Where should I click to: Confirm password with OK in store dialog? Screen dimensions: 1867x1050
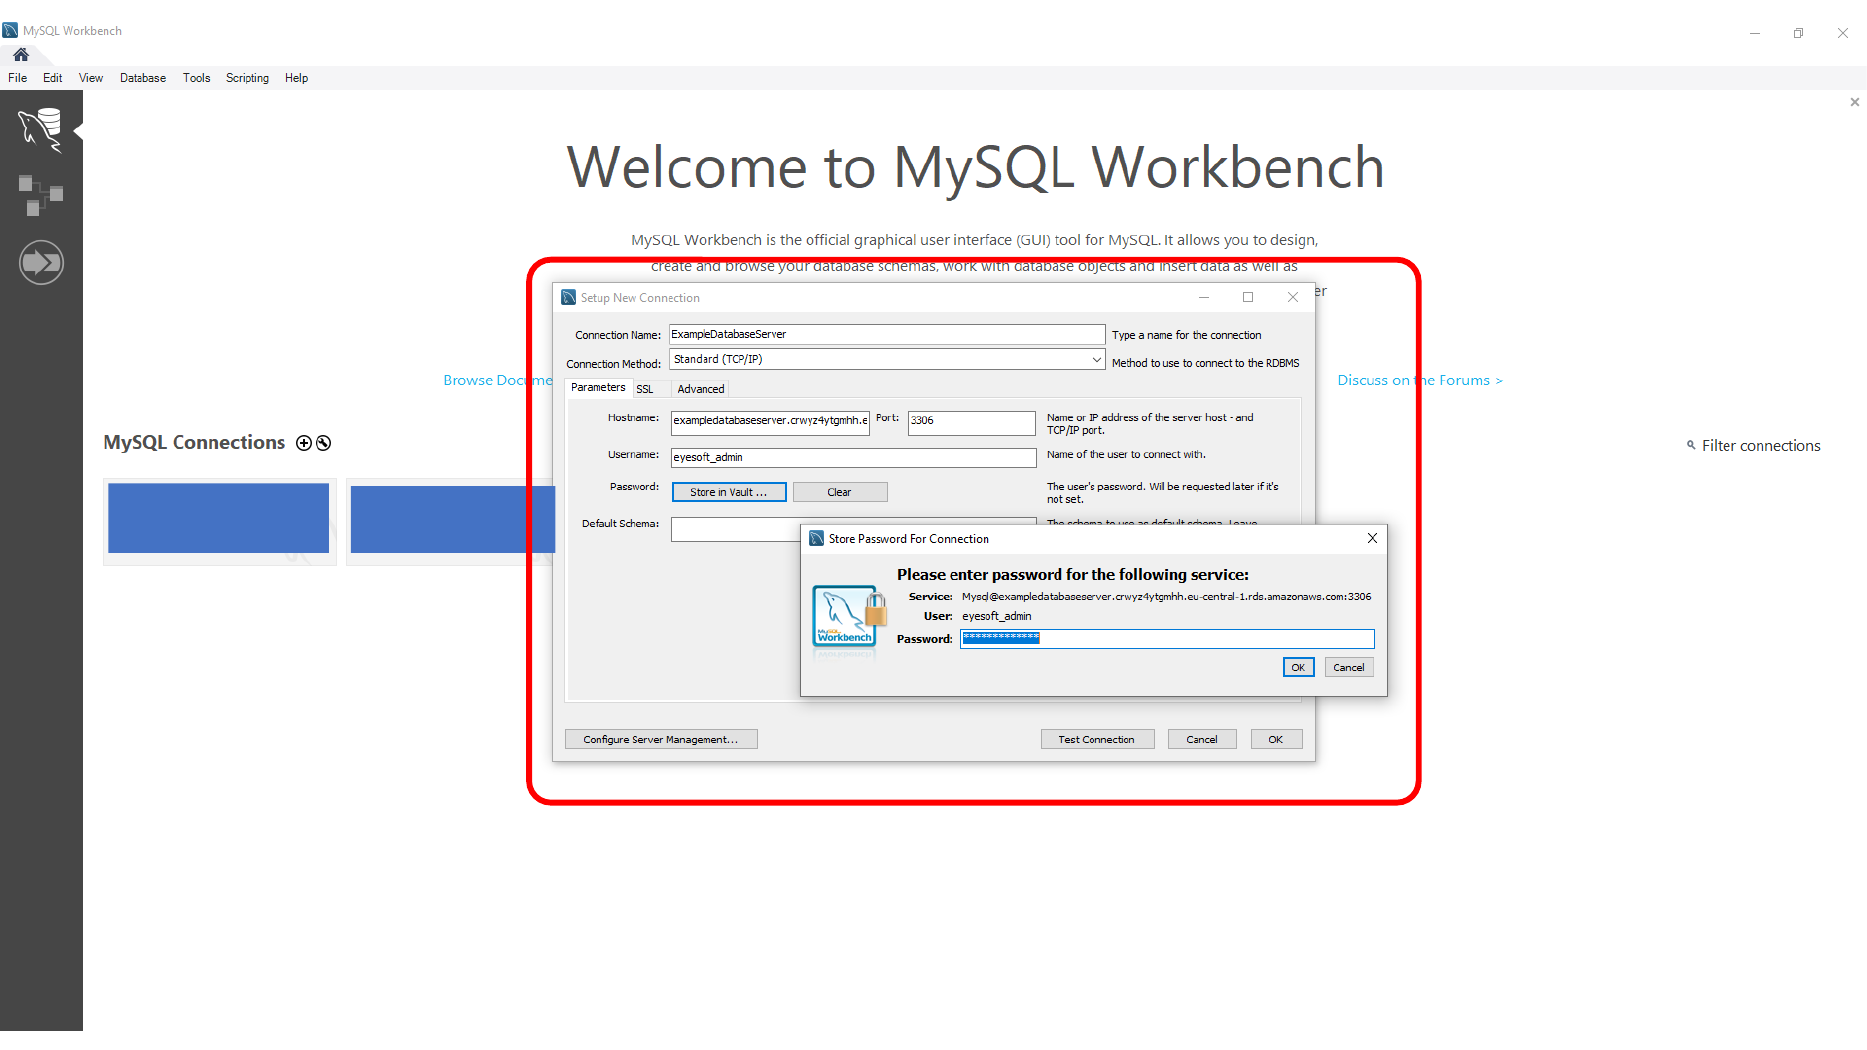1298,667
